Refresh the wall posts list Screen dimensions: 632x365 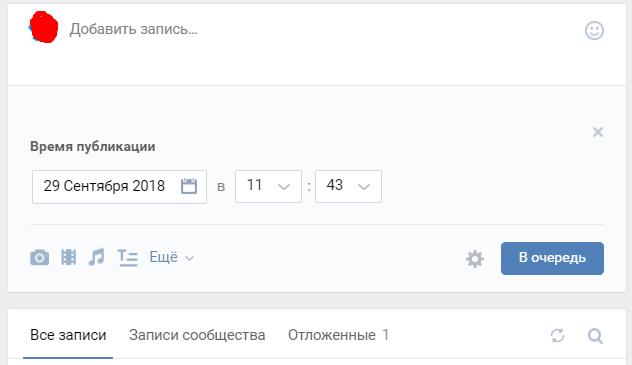click(x=557, y=335)
